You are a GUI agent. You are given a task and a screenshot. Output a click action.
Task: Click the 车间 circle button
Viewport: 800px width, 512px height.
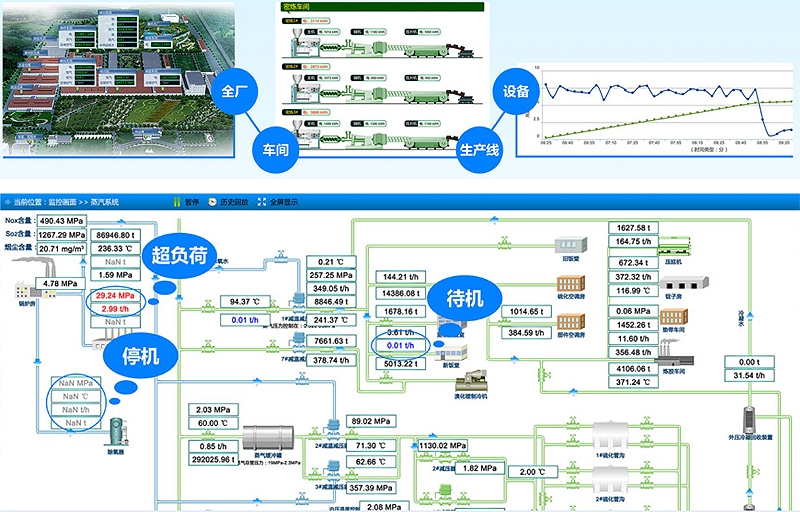pyautogui.click(x=275, y=147)
